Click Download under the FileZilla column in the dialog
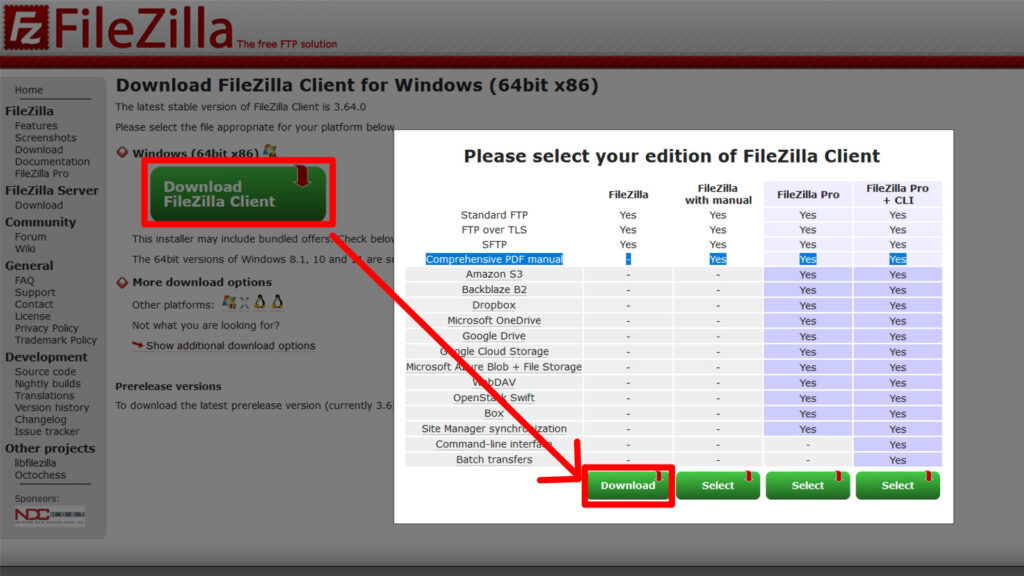1024x576 pixels. click(628, 485)
